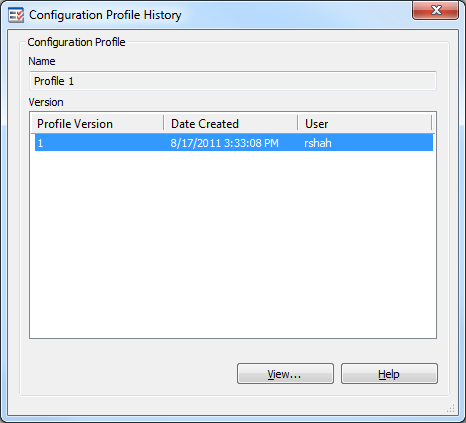
Task: Open the selected version with View...
Action: click(285, 374)
